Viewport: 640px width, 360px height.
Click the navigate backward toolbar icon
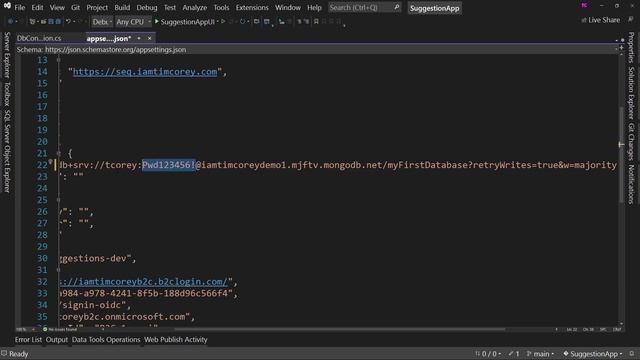pyautogui.click(x=11, y=21)
